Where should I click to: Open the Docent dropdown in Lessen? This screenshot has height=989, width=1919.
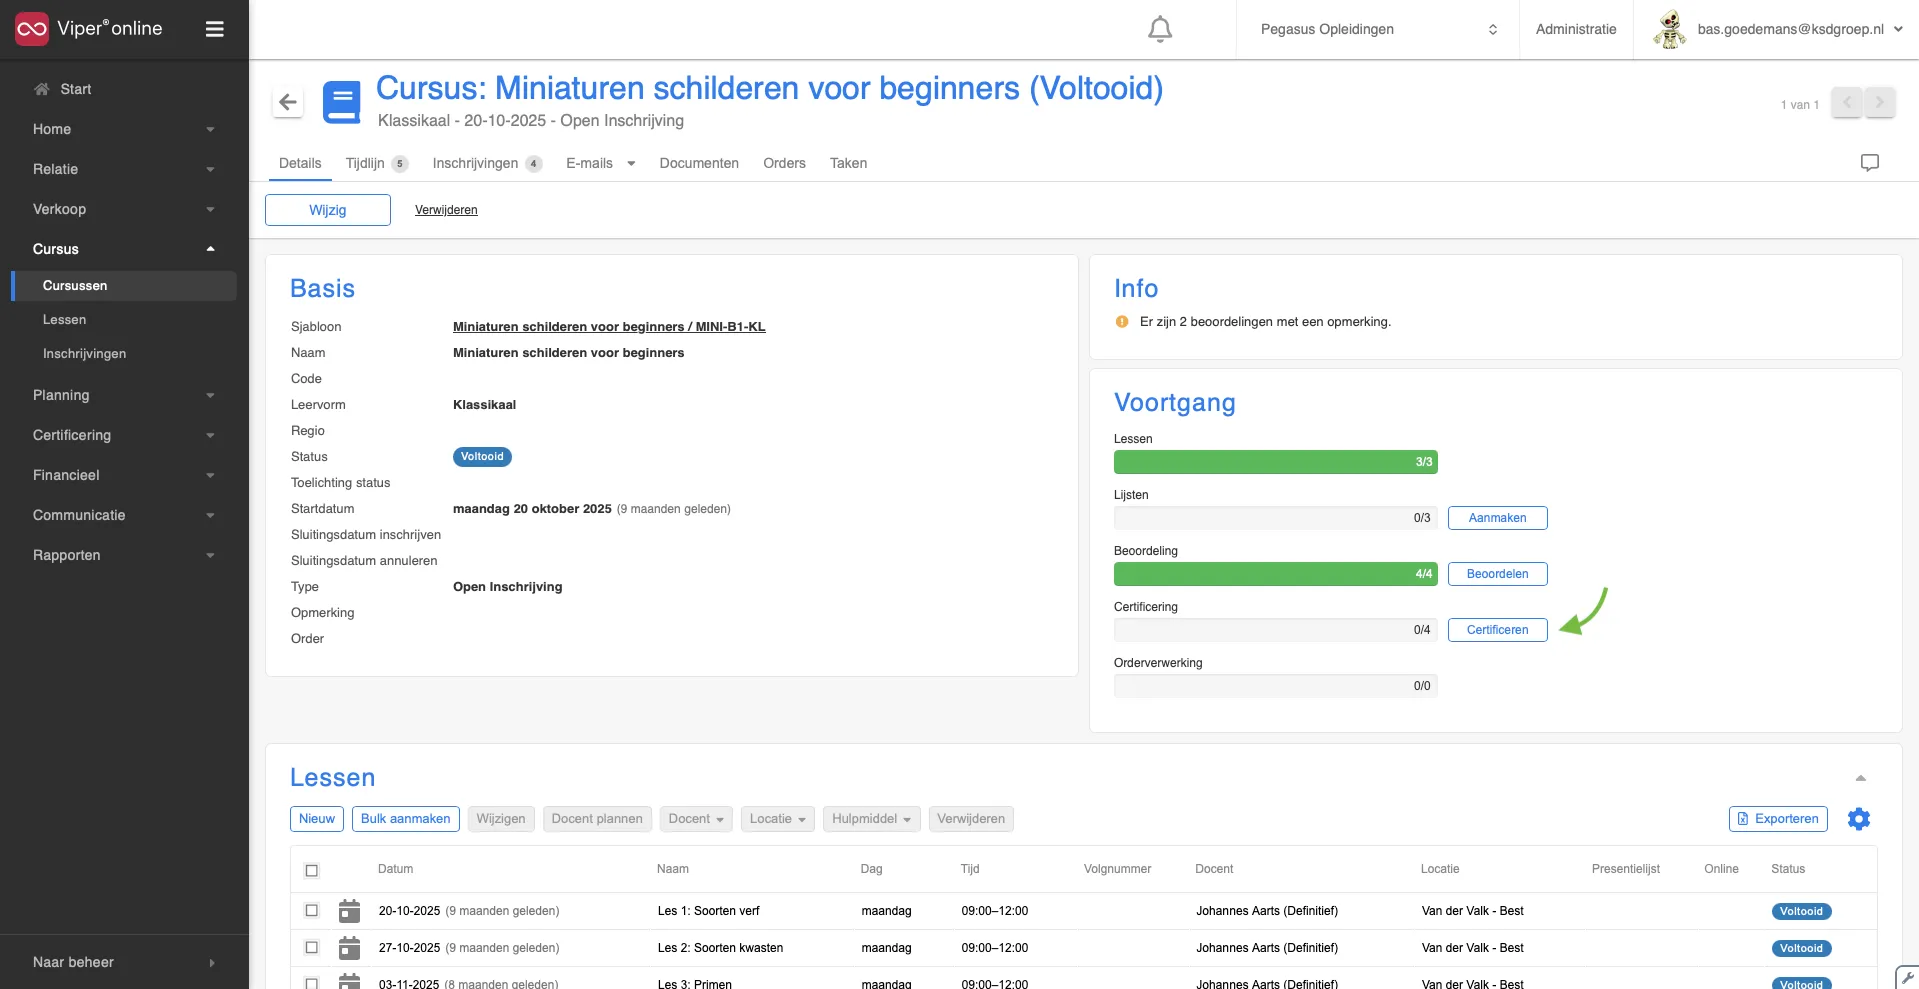tap(696, 819)
